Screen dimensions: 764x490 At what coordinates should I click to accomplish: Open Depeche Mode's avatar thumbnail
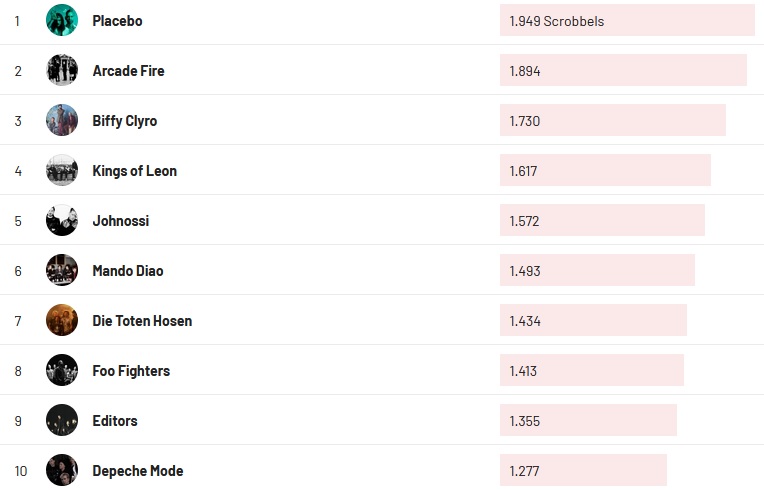62,470
